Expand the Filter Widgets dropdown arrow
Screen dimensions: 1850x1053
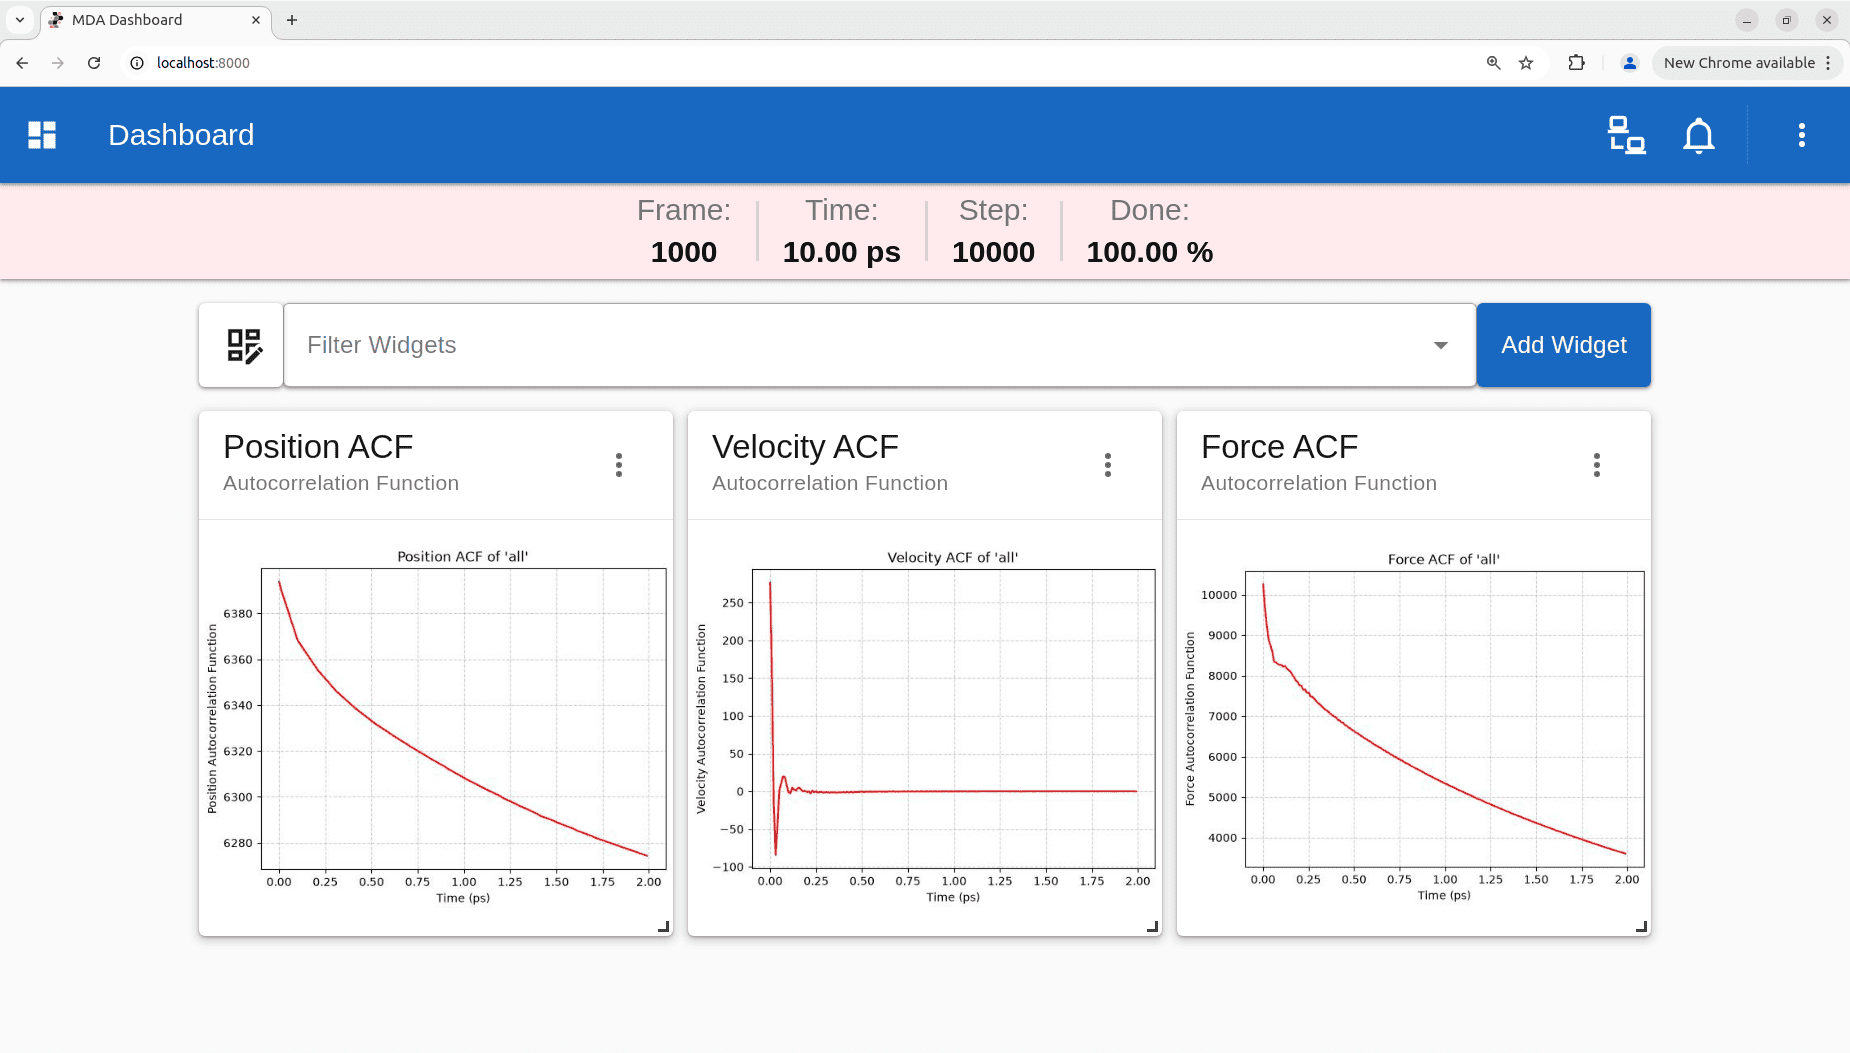click(x=1440, y=345)
